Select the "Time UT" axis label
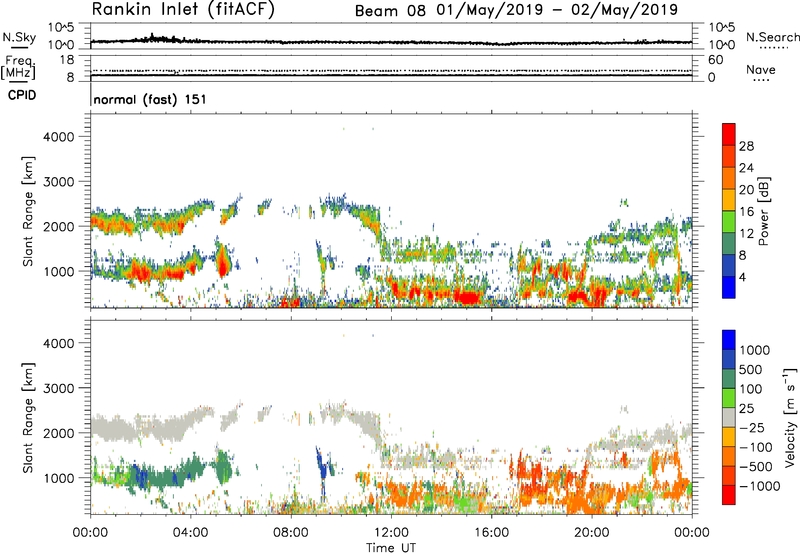This screenshot has width=800, height=554. [x=391, y=548]
